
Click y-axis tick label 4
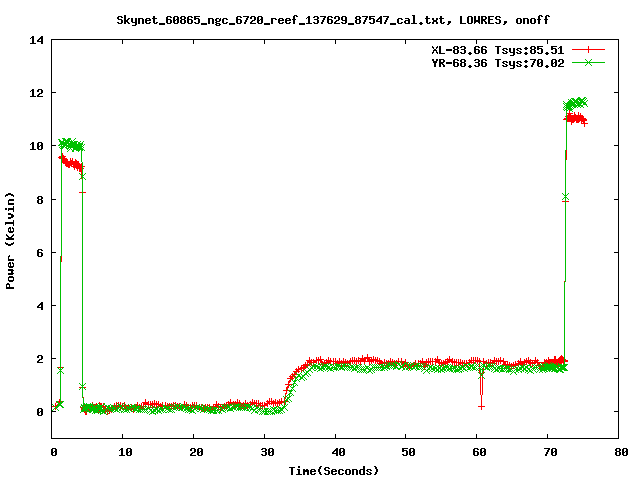click(x=40, y=306)
